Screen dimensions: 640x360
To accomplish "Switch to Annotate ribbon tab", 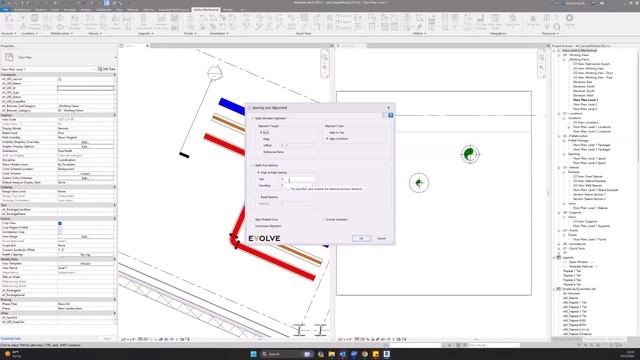I will (x=69, y=9).
